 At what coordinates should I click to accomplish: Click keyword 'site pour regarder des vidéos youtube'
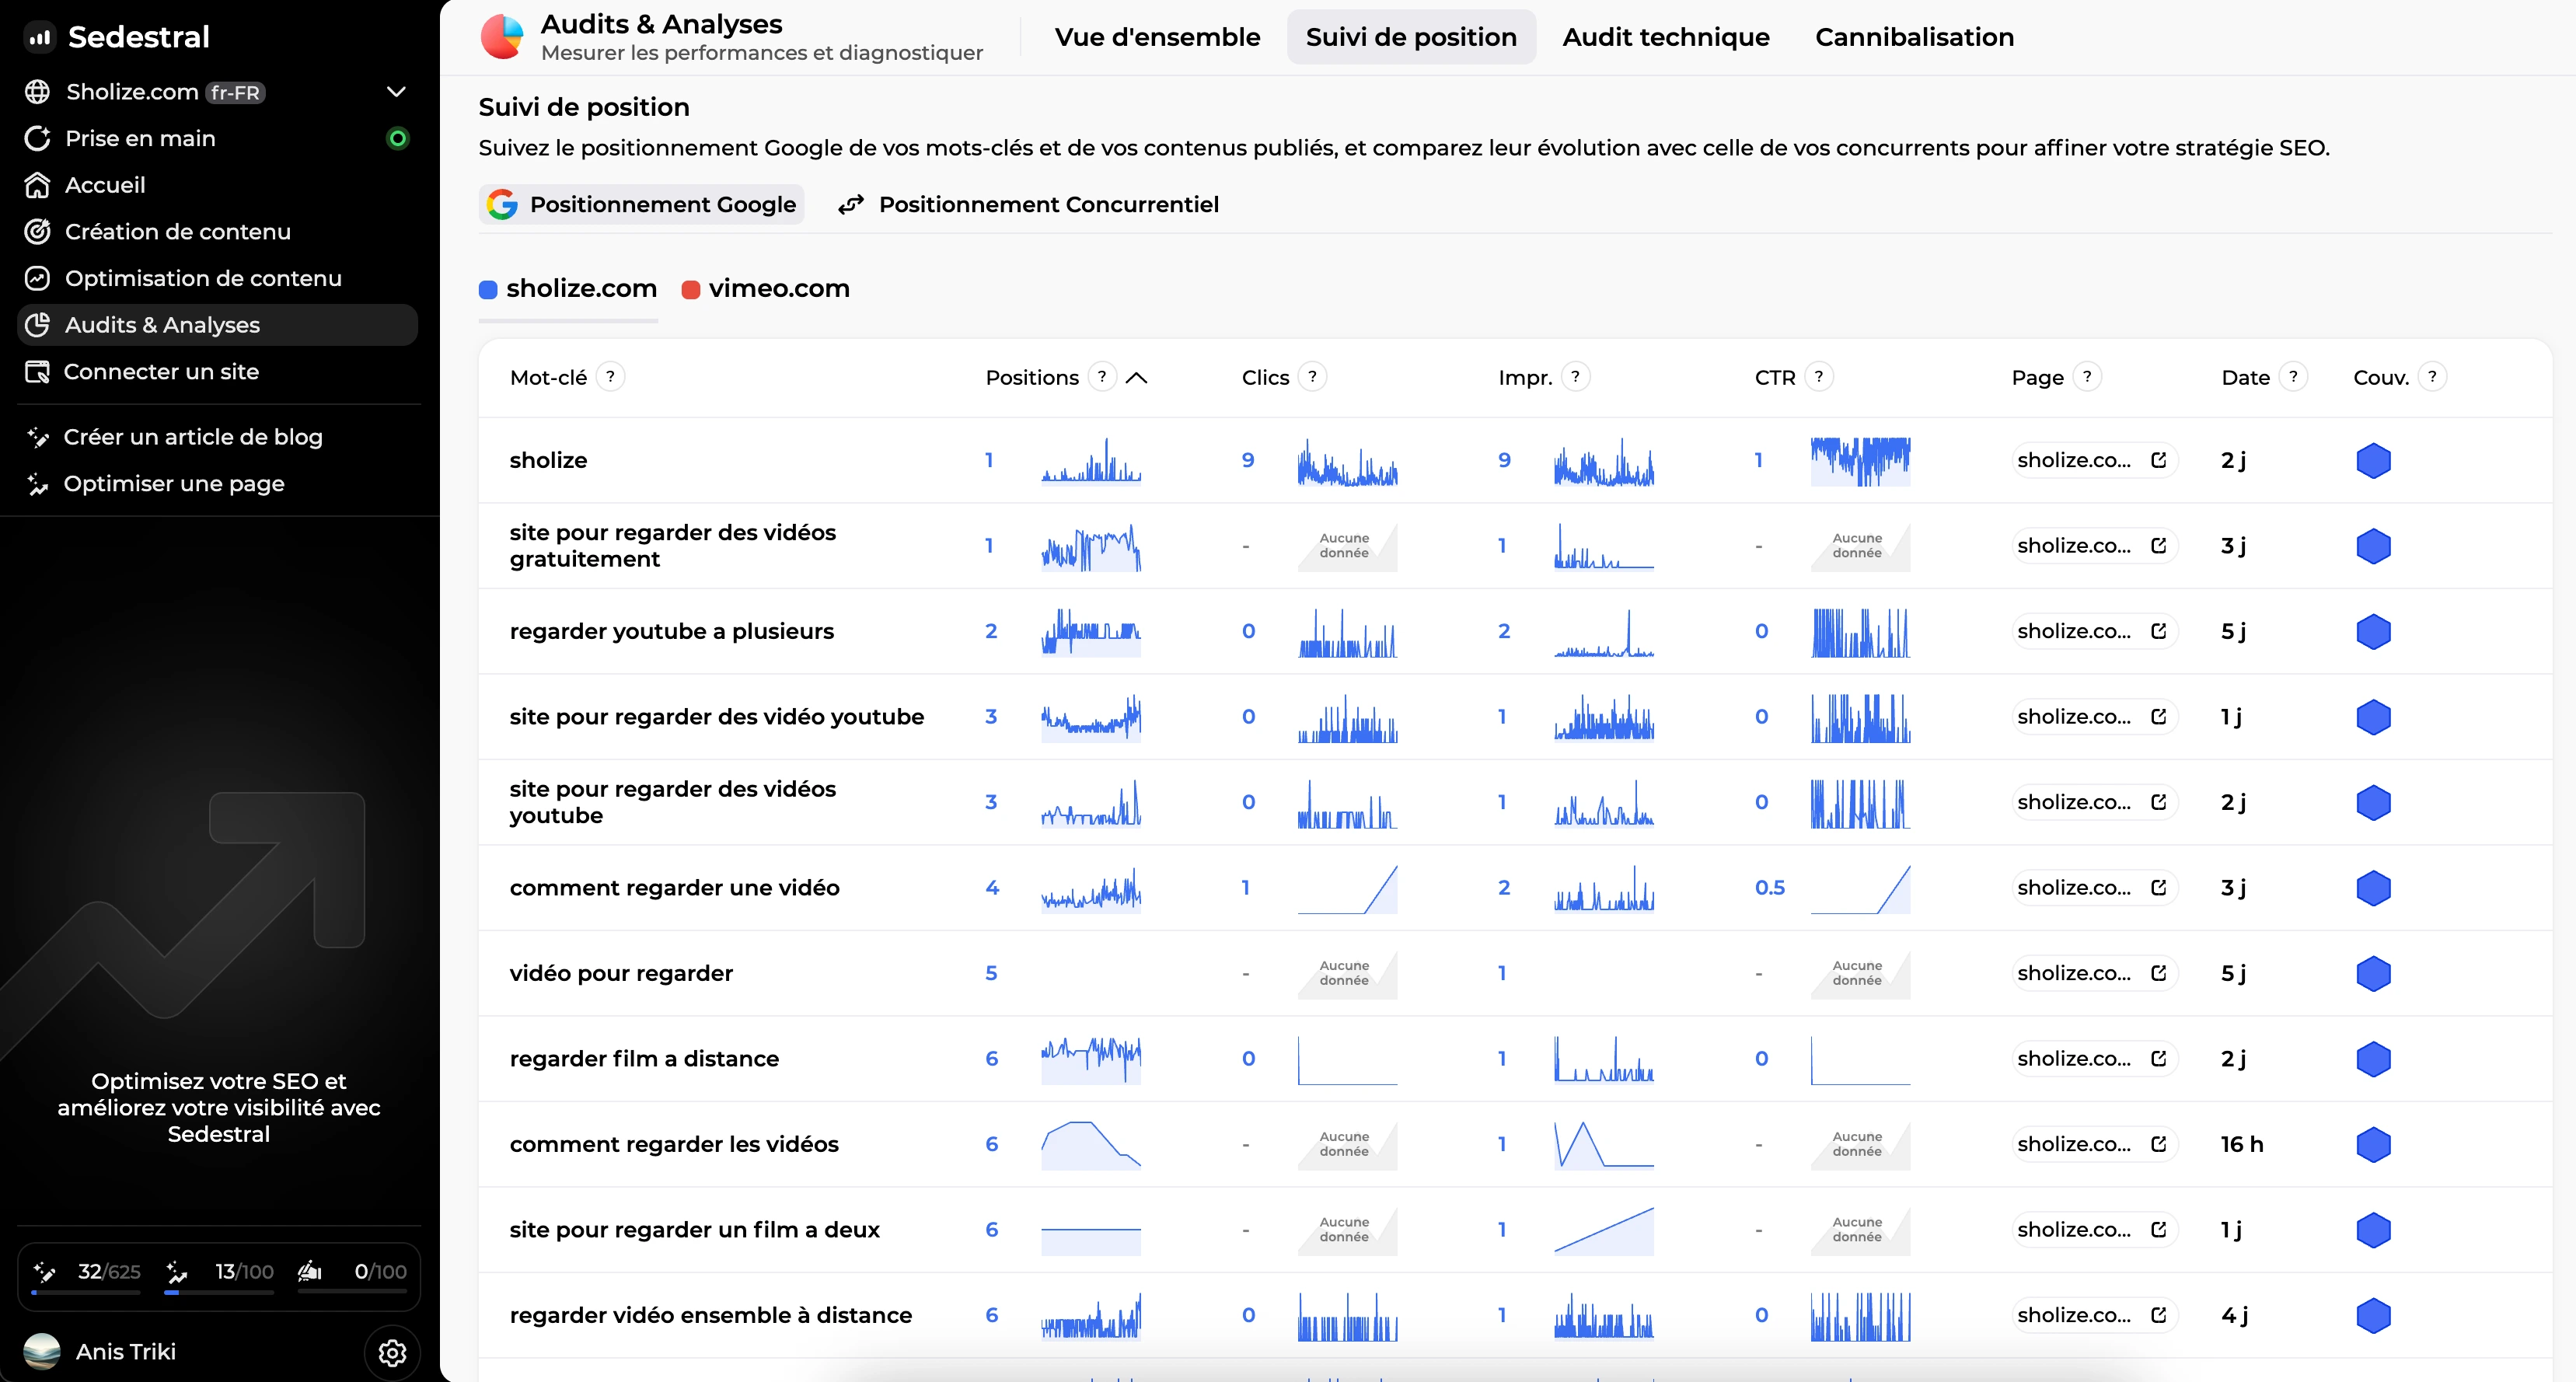pyautogui.click(x=672, y=802)
